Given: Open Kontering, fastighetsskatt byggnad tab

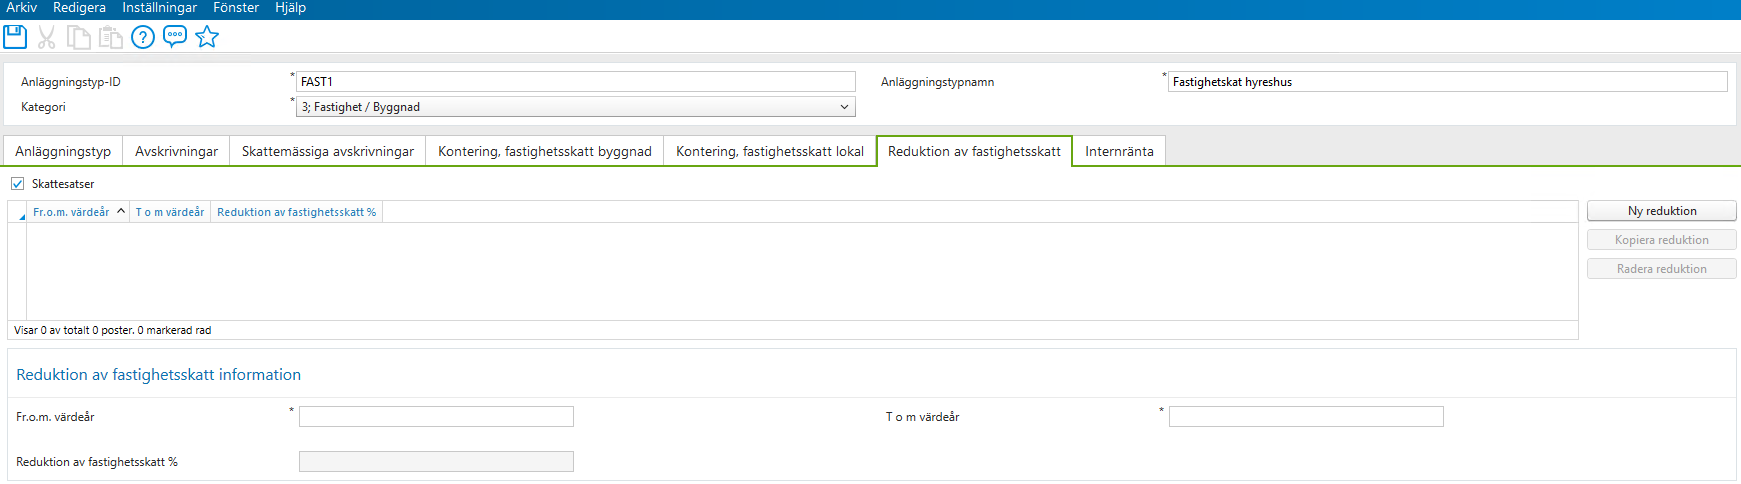Looking at the screenshot, I should point(545,151).
